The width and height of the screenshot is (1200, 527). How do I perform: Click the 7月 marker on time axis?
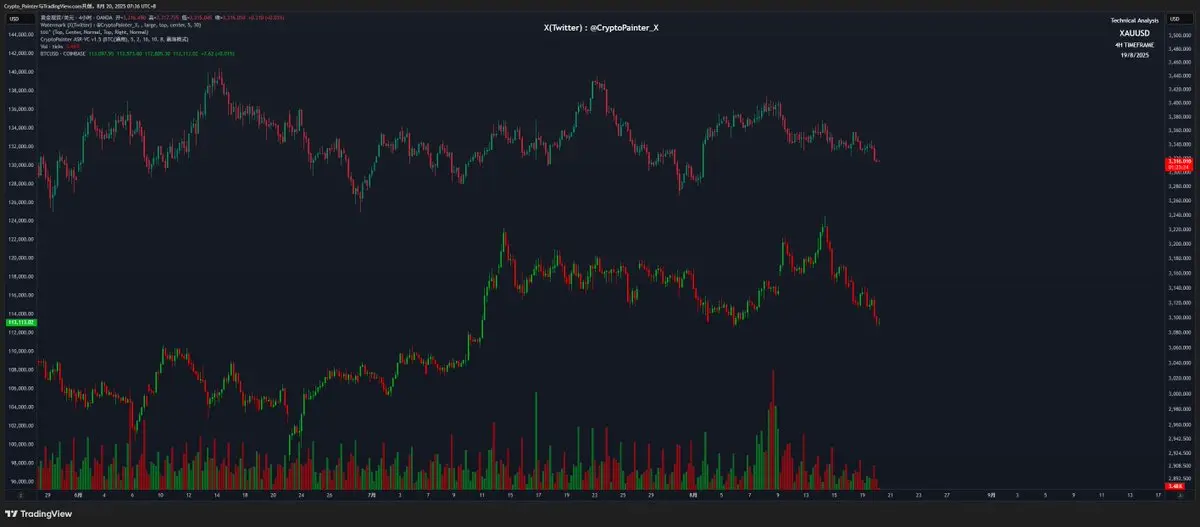click(372, 495)
